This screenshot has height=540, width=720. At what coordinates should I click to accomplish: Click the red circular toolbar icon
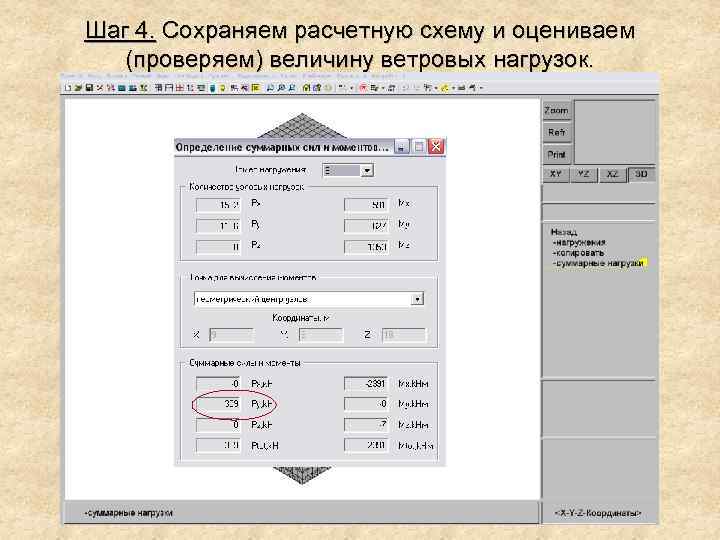point(363,88)
